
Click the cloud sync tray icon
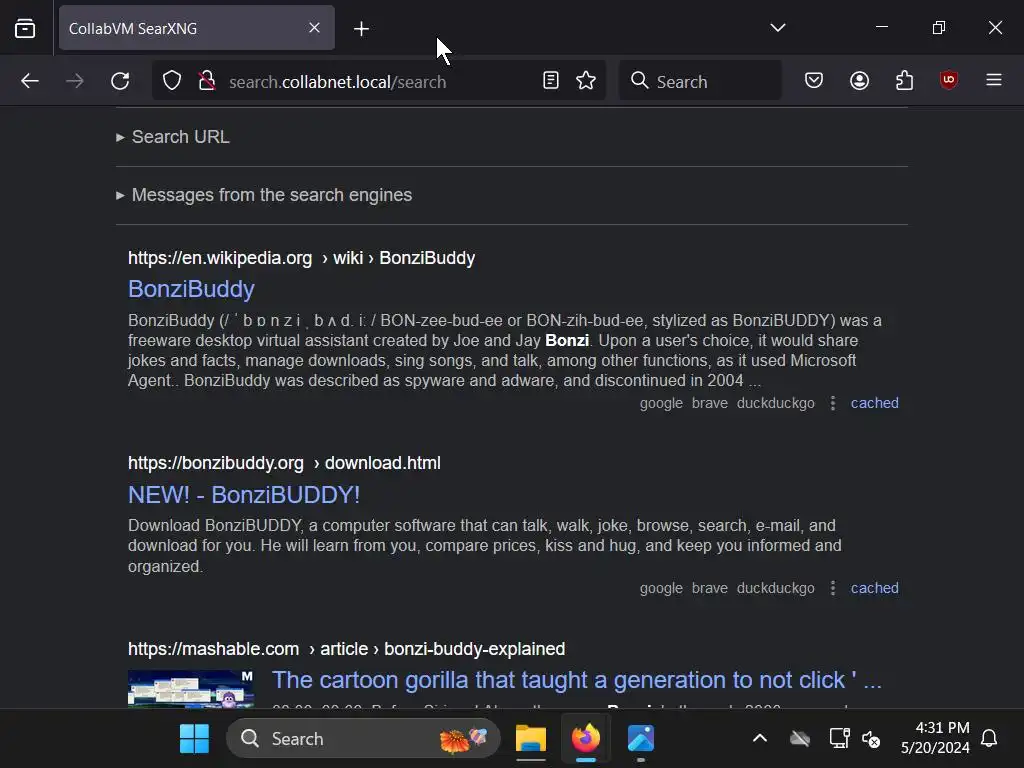pos(800,739)
